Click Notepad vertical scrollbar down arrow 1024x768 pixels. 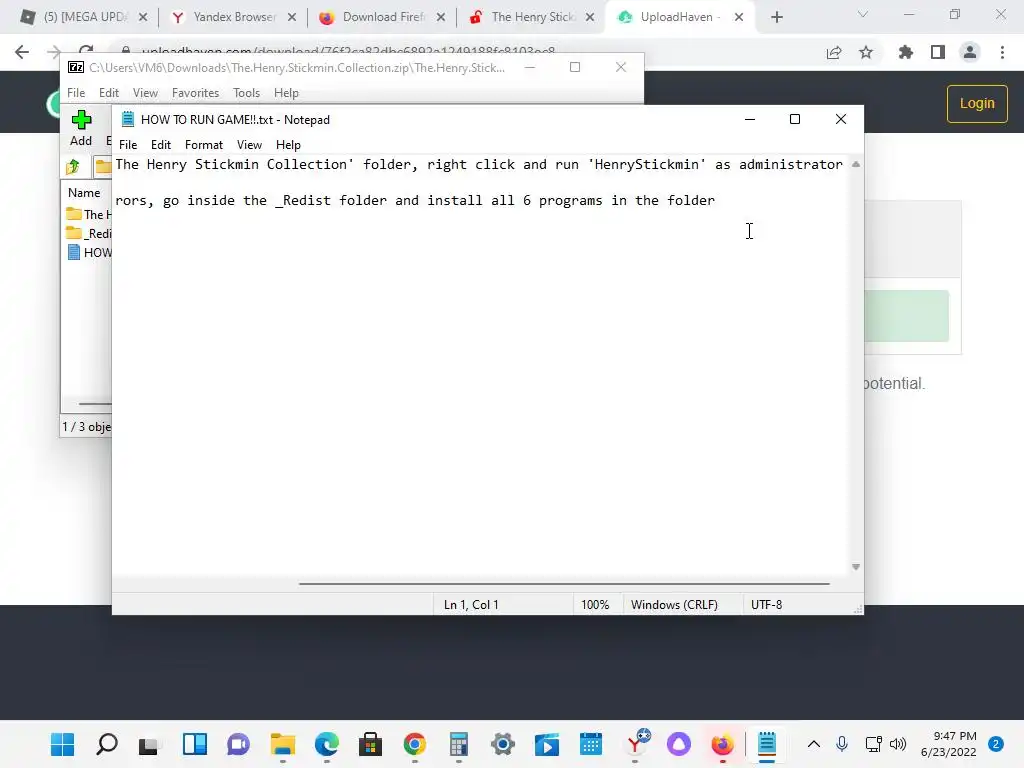pyautogui.click(x=856, y=567)
